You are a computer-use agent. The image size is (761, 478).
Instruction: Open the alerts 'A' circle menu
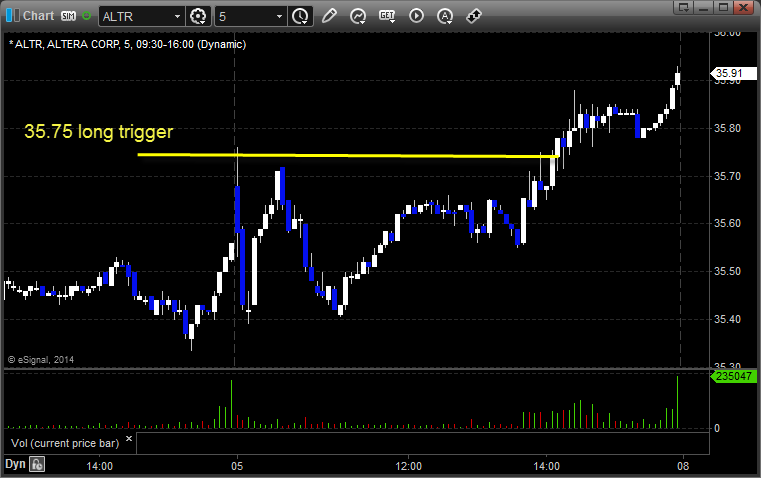(445, 16)
